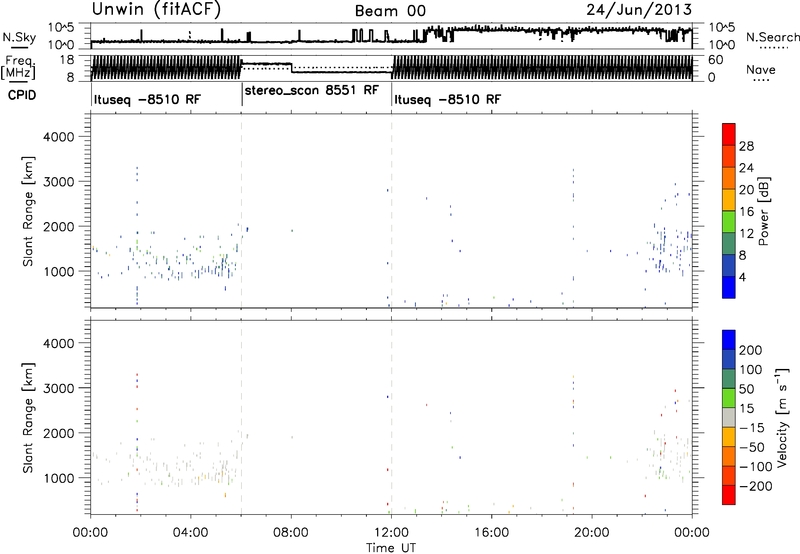Click the 'Unwin (fitACF)' title text
800x554 pixels.
(156, 9)
